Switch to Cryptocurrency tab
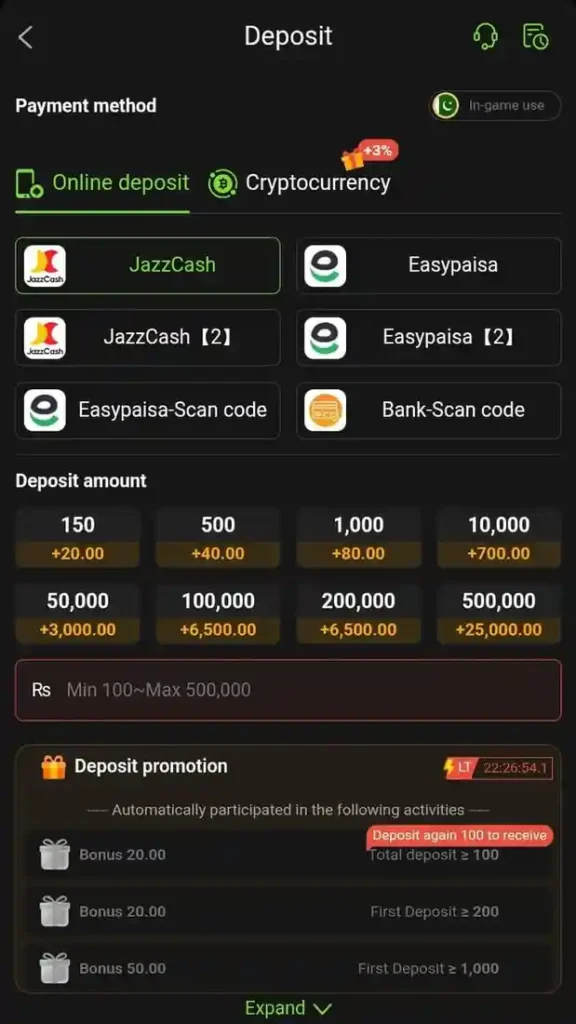The height and width of the screenshot is (1024, 576). click(299, 183)
